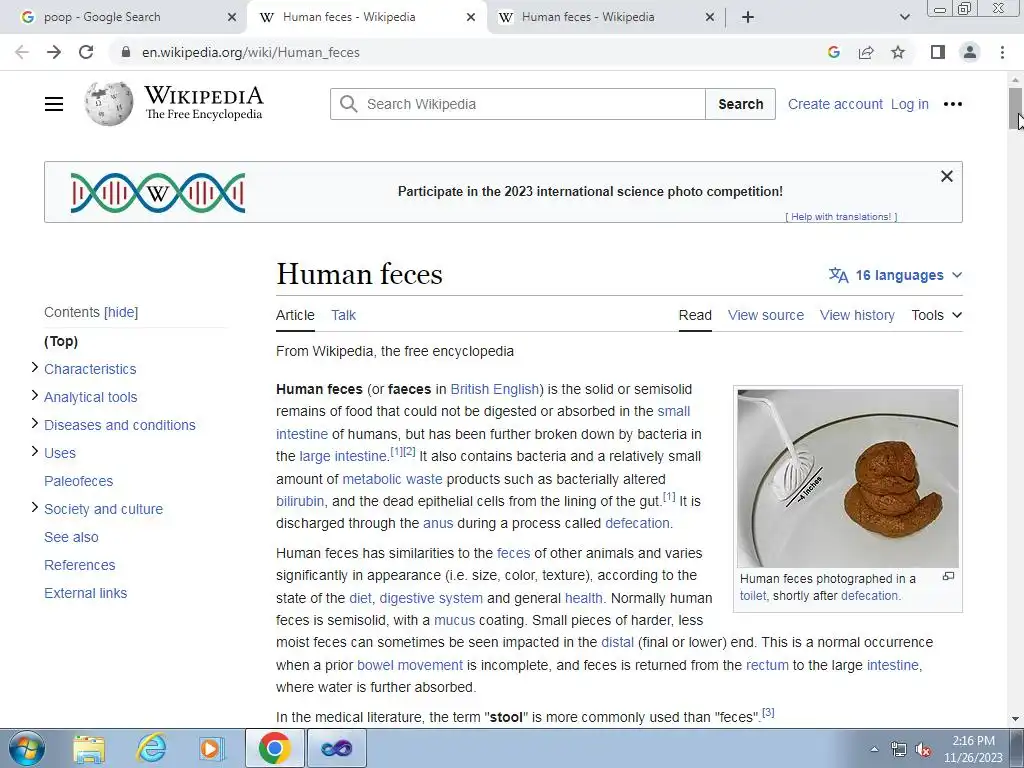Open File Explorer from the taskbar
This screenshot has height=768, width=1024.
click(89, 748)
